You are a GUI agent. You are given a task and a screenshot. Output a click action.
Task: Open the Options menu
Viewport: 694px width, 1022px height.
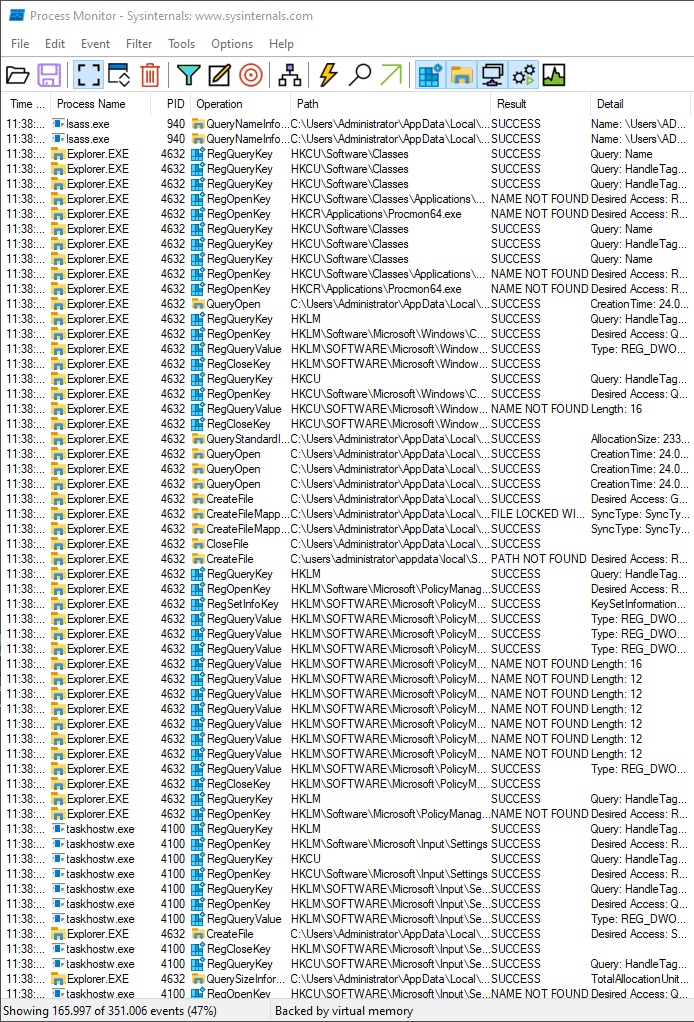[x=231, y=44]
